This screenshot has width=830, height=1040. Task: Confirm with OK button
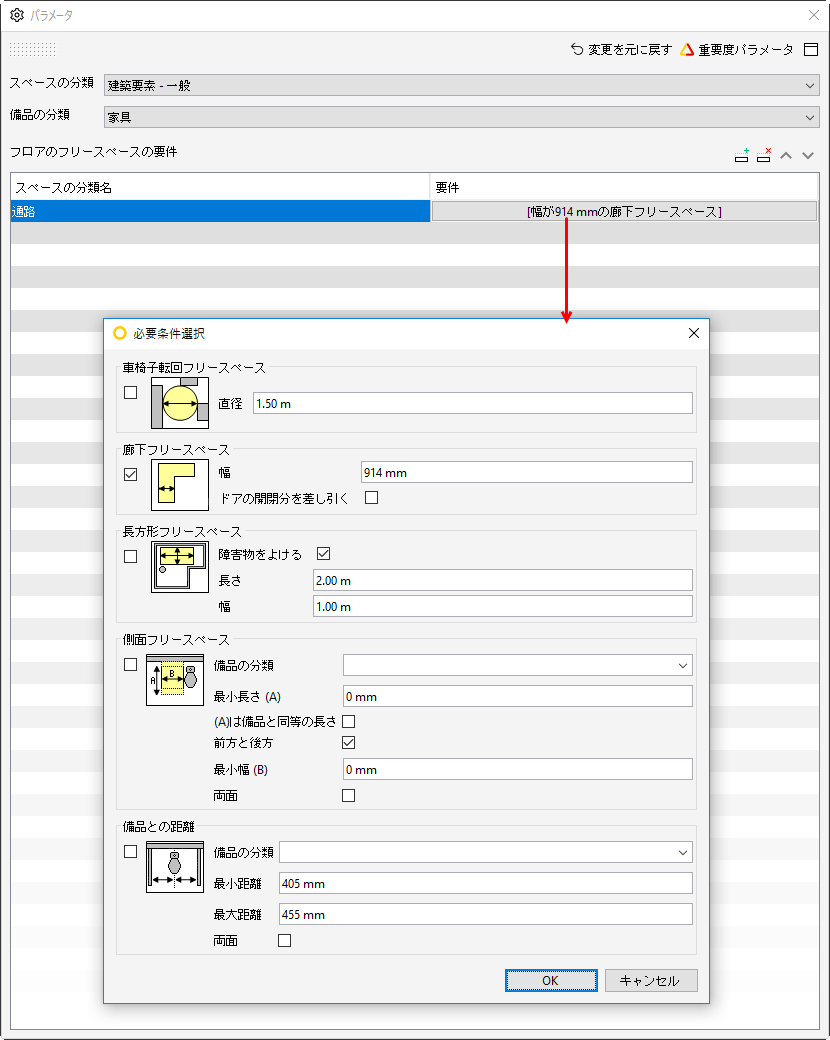[x=551, y=980]
